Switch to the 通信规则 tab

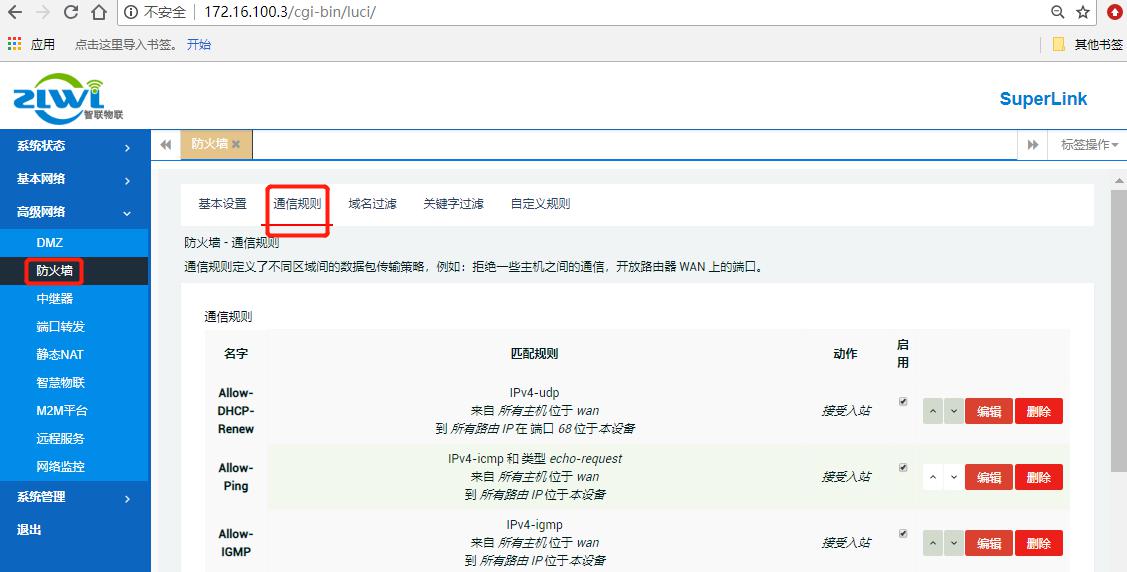point(298,204)
